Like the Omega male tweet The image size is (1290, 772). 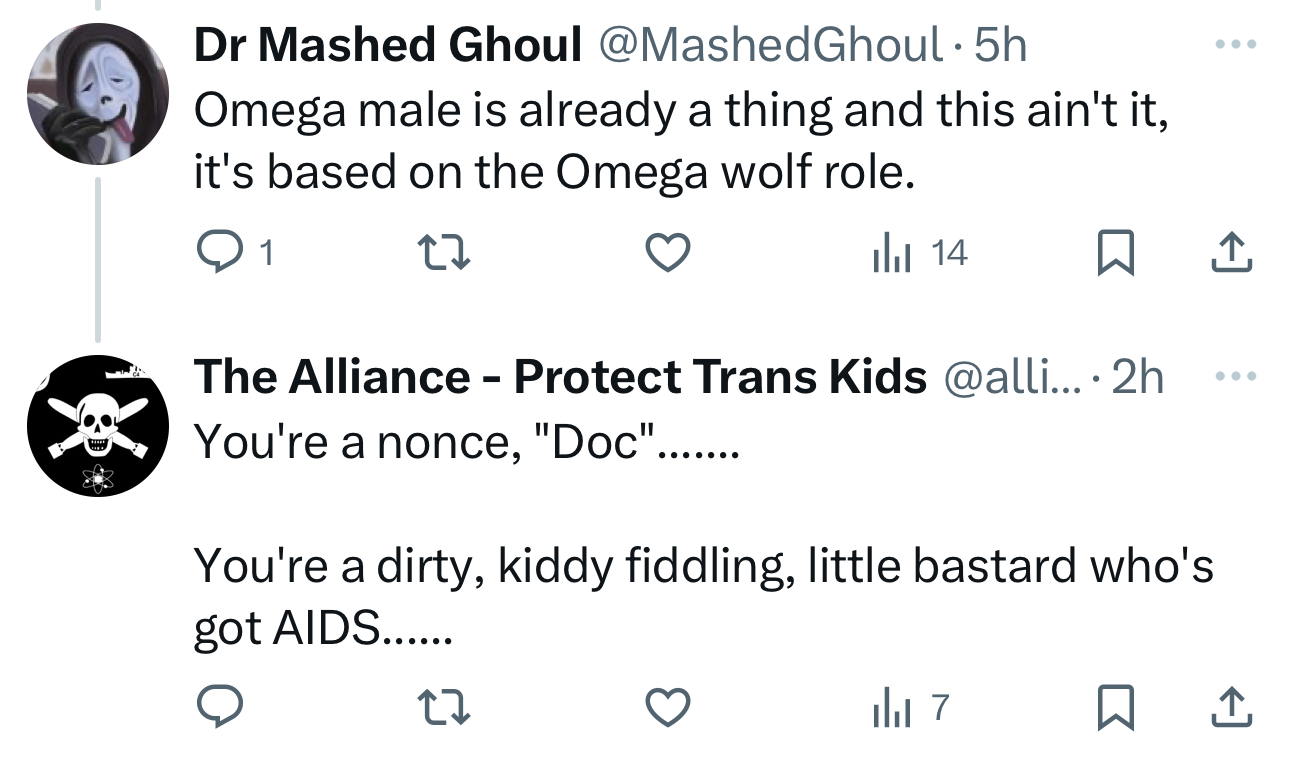(667, 254)
